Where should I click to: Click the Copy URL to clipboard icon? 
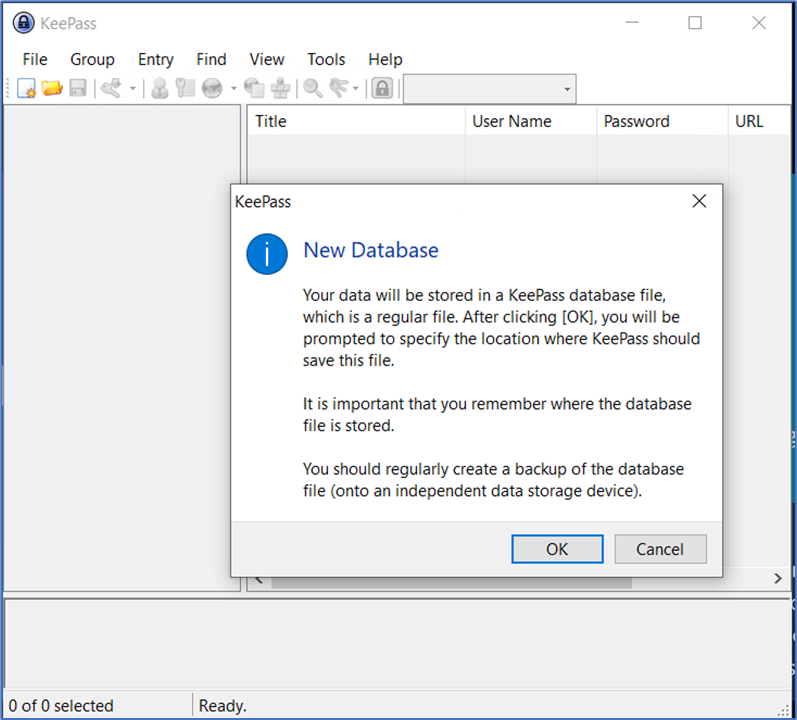254,88
